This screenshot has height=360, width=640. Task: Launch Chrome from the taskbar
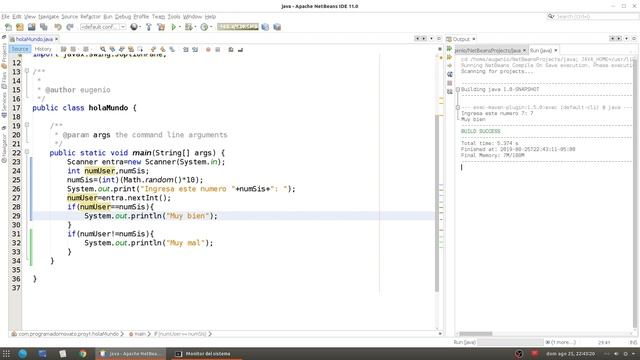click(x=83, y=353)
